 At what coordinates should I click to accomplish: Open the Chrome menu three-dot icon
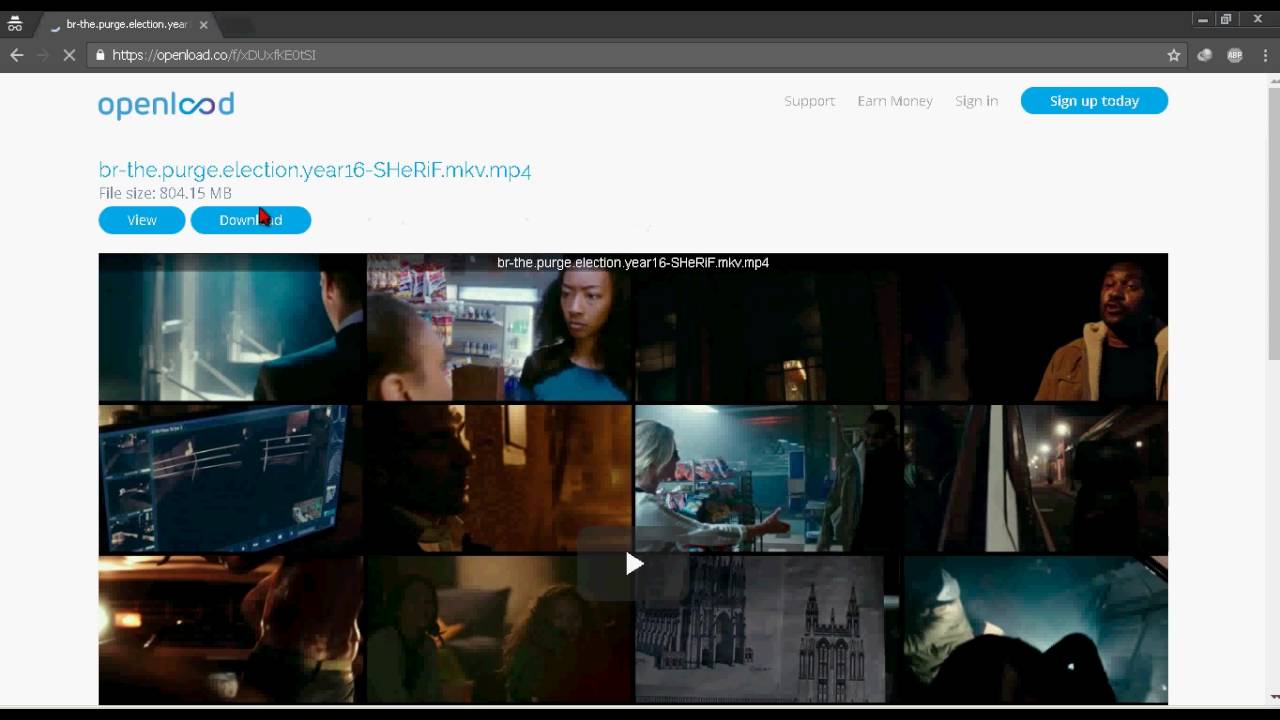coord(1265,55)
